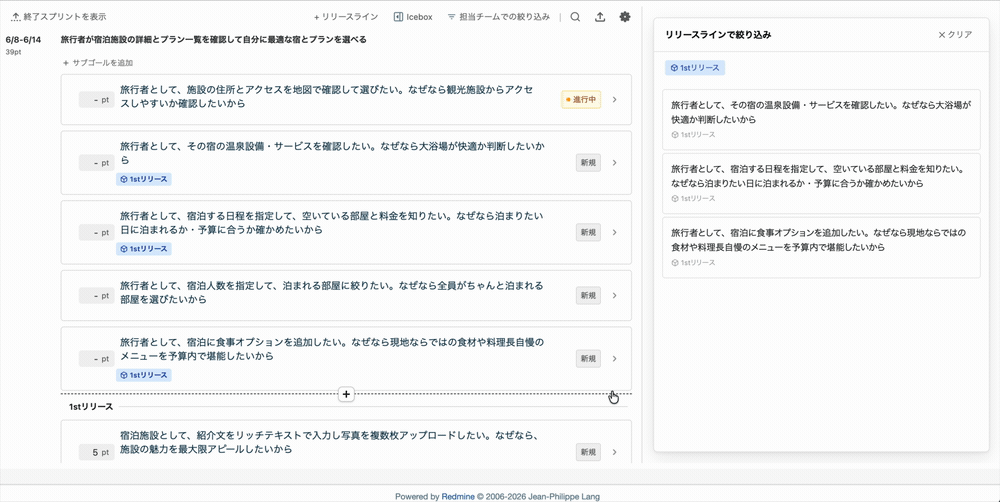Select side panel card about 温泉設備・サービス
1000x502 pixels.
[x=821, y=119]
